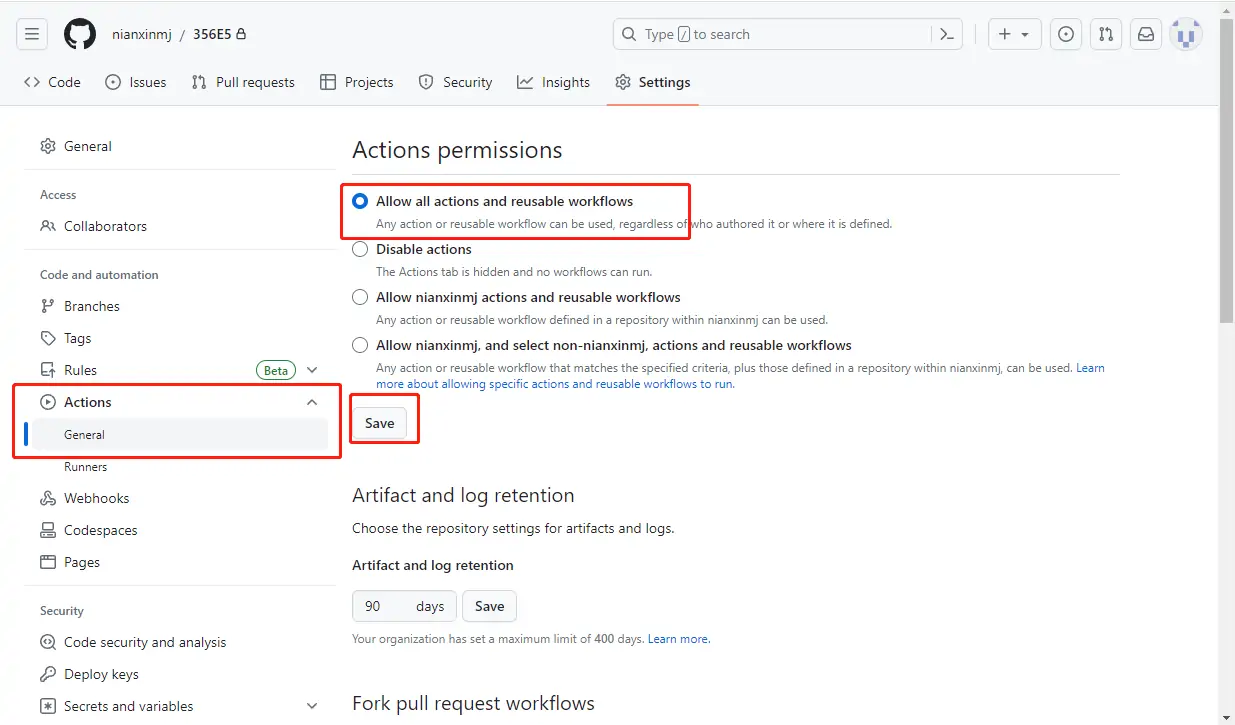The width and height of the screenshot is (1235, 725).
Task: Open Deploy keys from the sidebar
Action: point(100,673)
